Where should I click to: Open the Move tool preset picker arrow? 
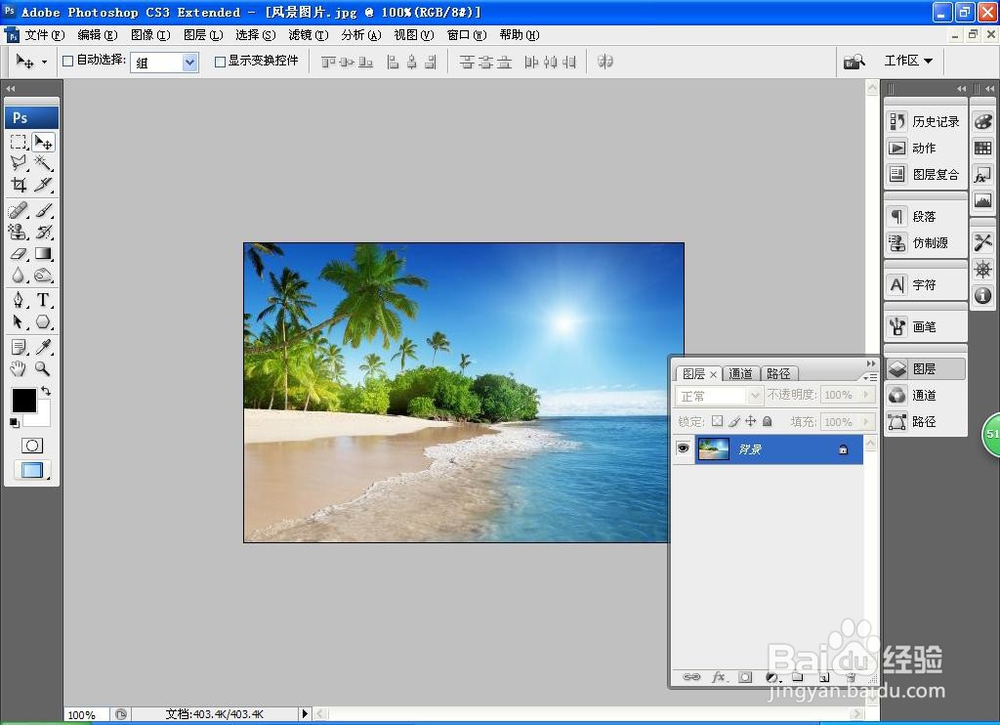pos(44,62)
